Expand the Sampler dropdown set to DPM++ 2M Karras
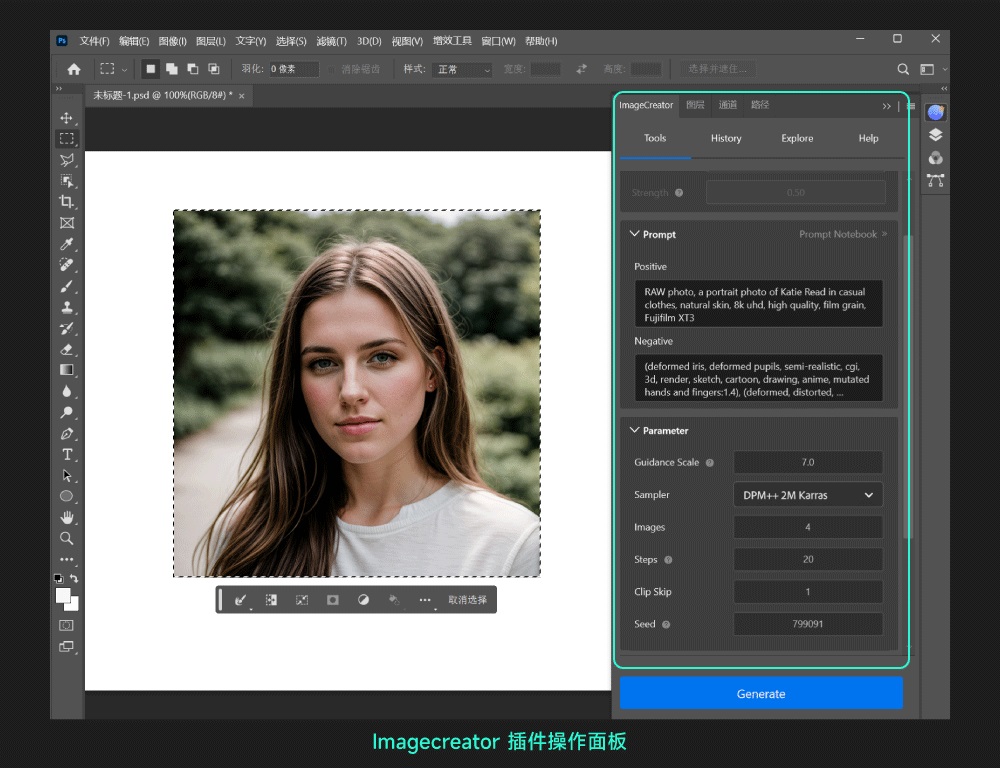The height and width of the screenshot is (768, 1000). pyautogui.click(x=807, y=494)
